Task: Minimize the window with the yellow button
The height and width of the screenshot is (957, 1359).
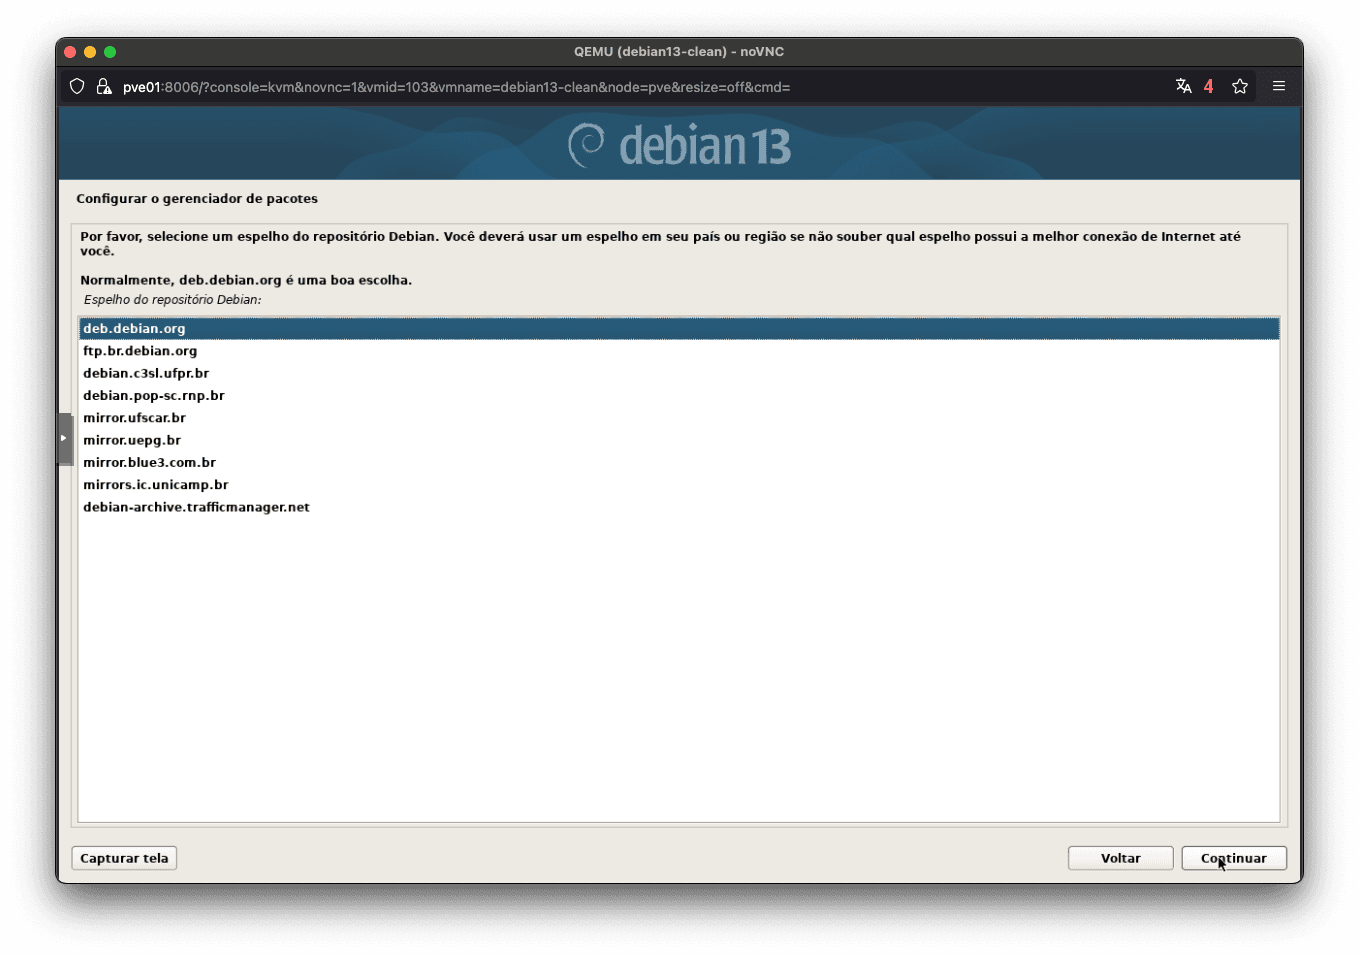Action: [90, 52]
